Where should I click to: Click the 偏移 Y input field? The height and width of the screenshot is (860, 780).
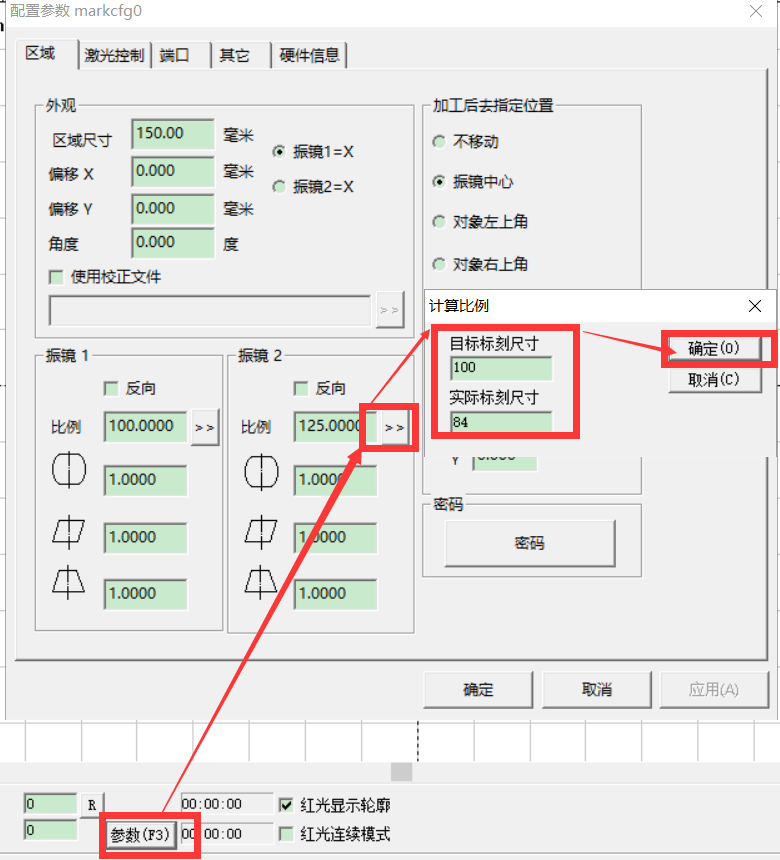[x=173, y=208]
